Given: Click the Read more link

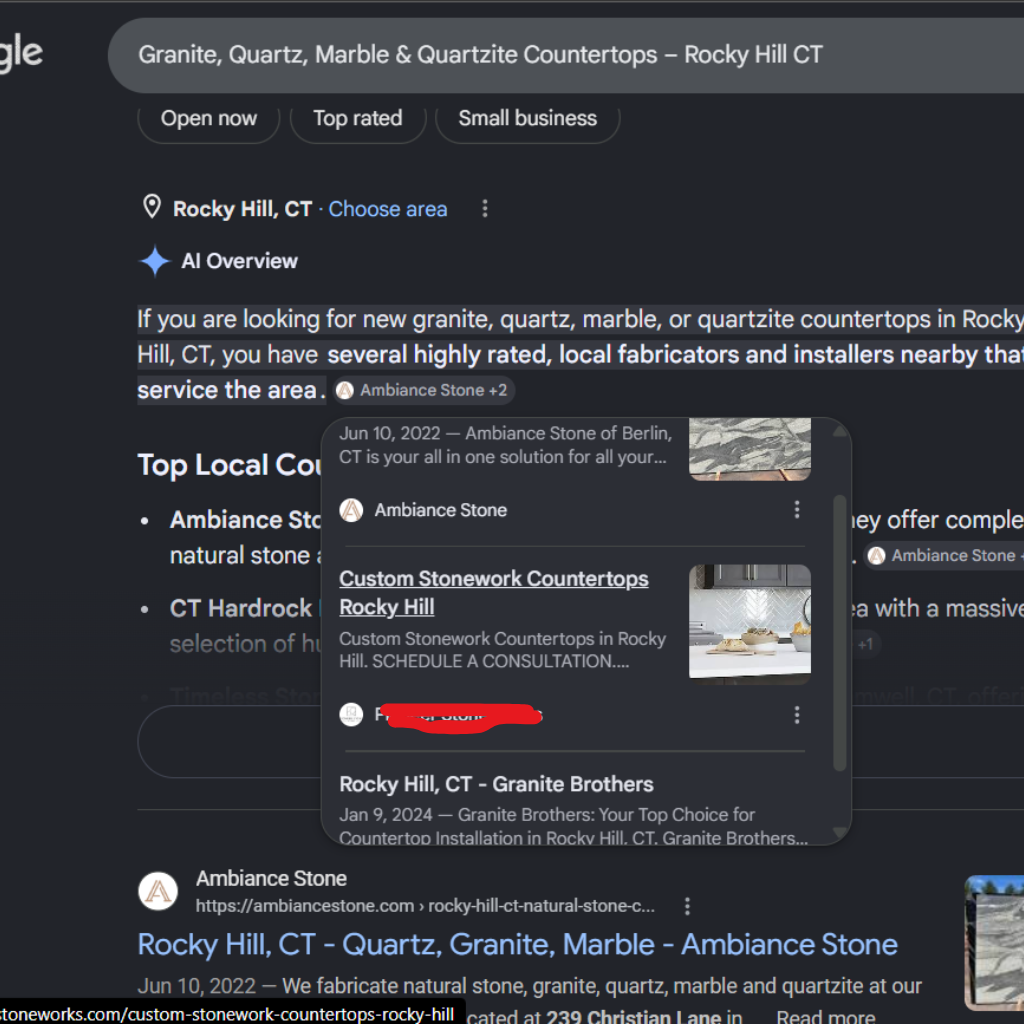Looking at the screenshot, I should tap(825, 1016).
